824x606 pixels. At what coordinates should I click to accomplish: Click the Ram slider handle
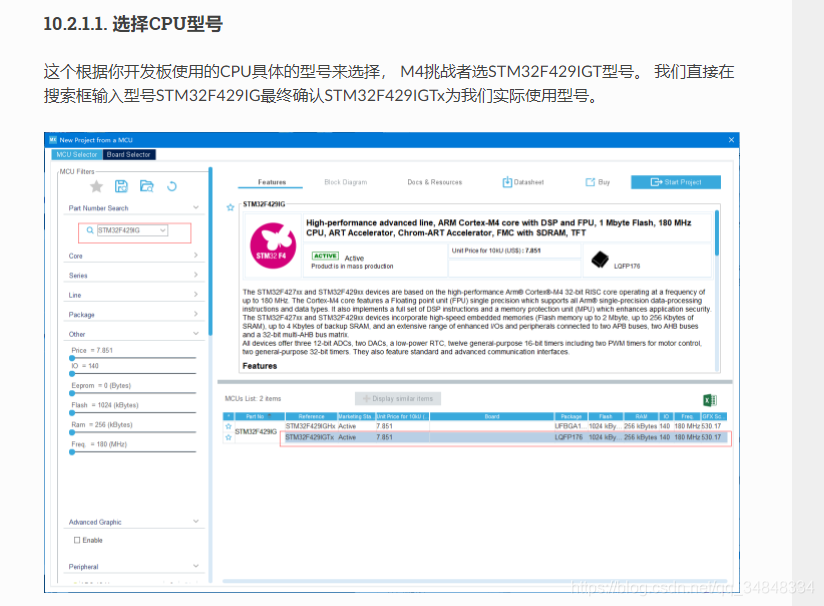72,433
